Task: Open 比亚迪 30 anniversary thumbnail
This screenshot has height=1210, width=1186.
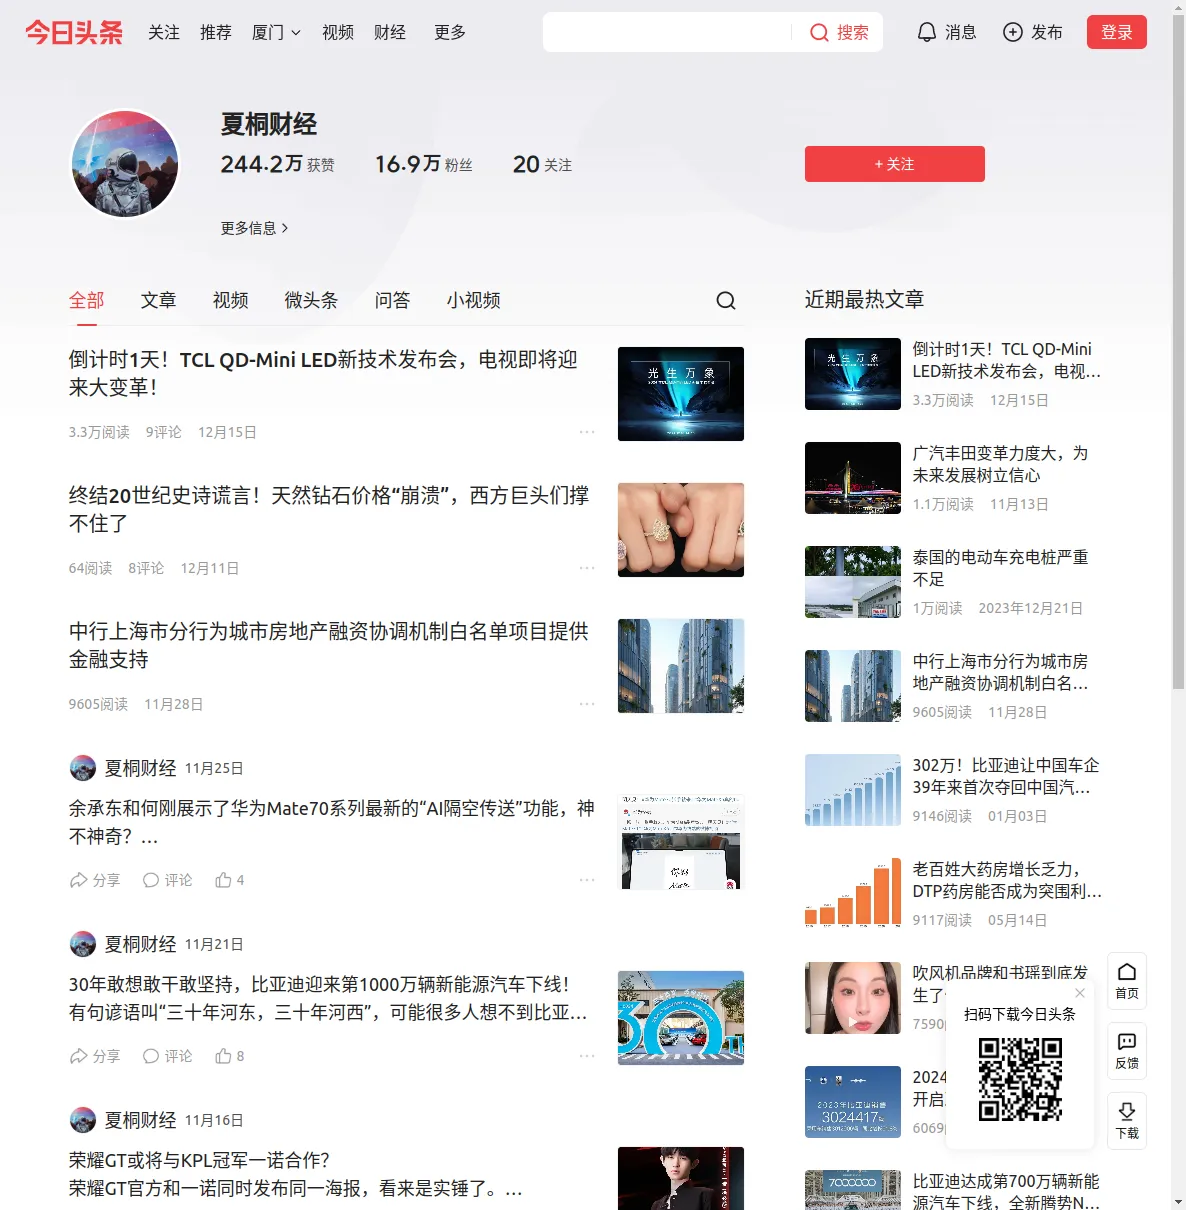Action: (681, 1018)
